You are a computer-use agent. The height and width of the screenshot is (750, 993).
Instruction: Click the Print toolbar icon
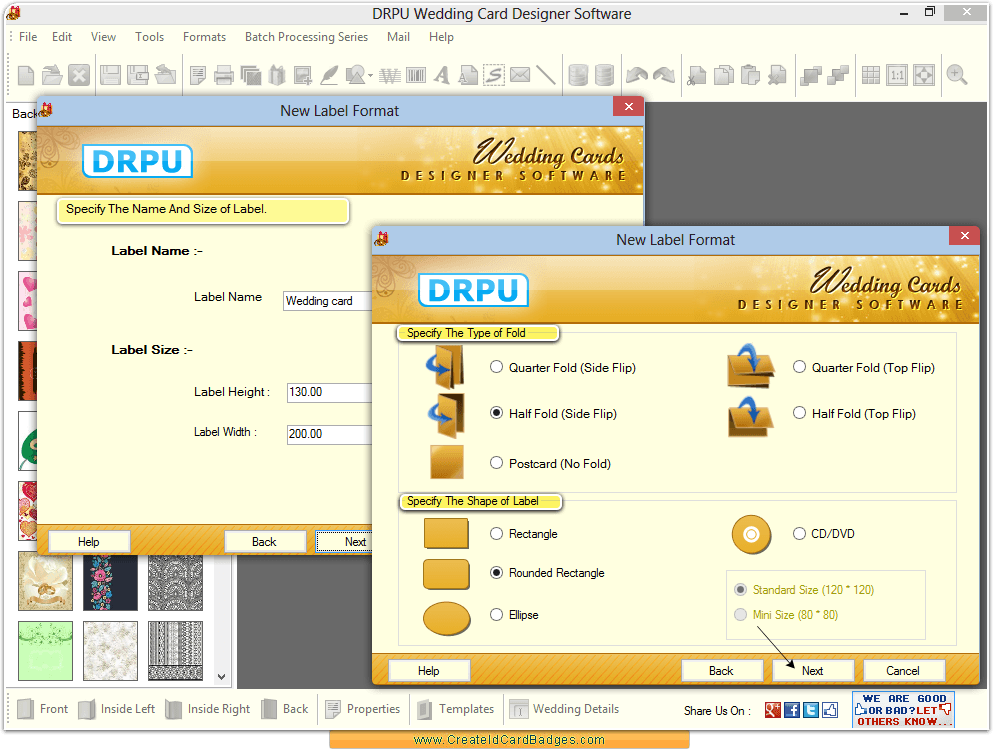[224, 75]
